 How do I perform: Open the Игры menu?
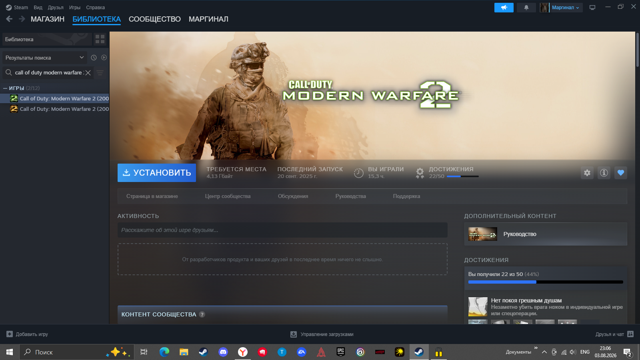coord(74,7)
